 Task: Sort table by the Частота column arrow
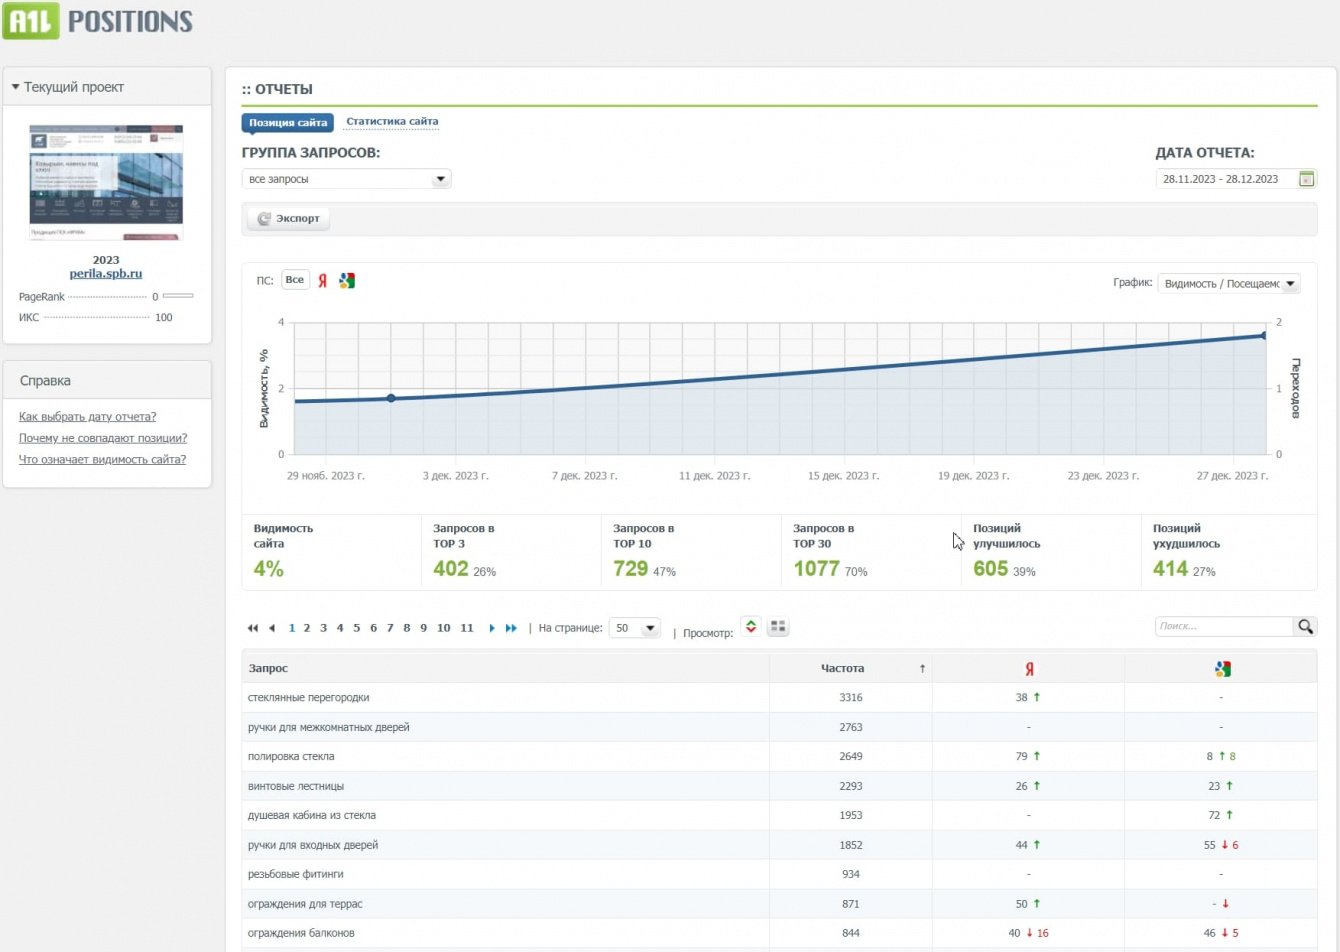[x=922, y=669]
